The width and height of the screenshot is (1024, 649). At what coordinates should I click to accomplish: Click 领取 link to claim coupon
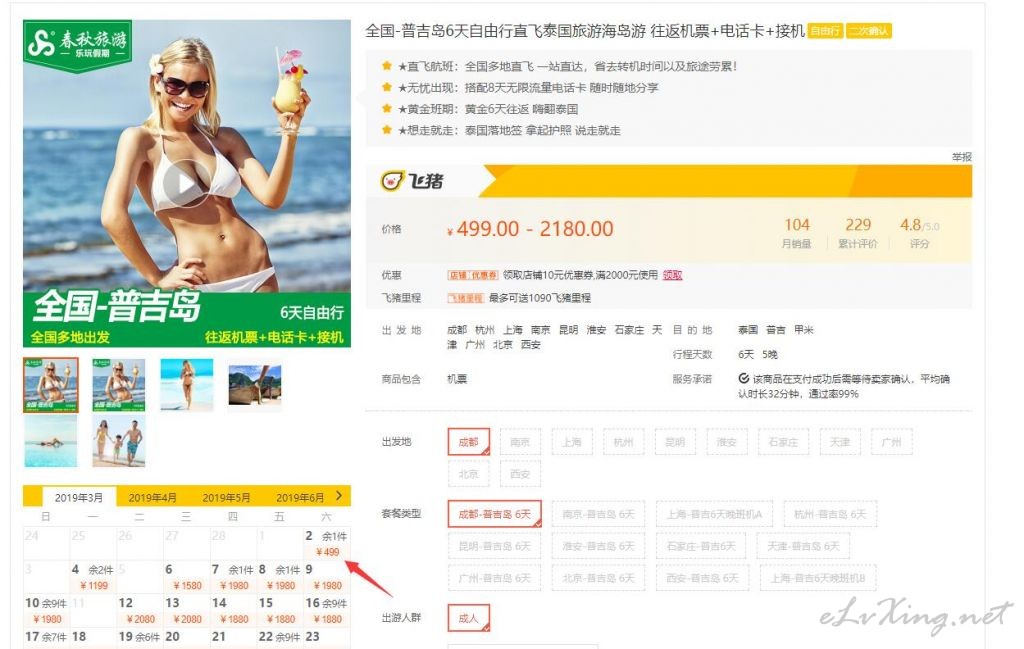tap(672, 275)
